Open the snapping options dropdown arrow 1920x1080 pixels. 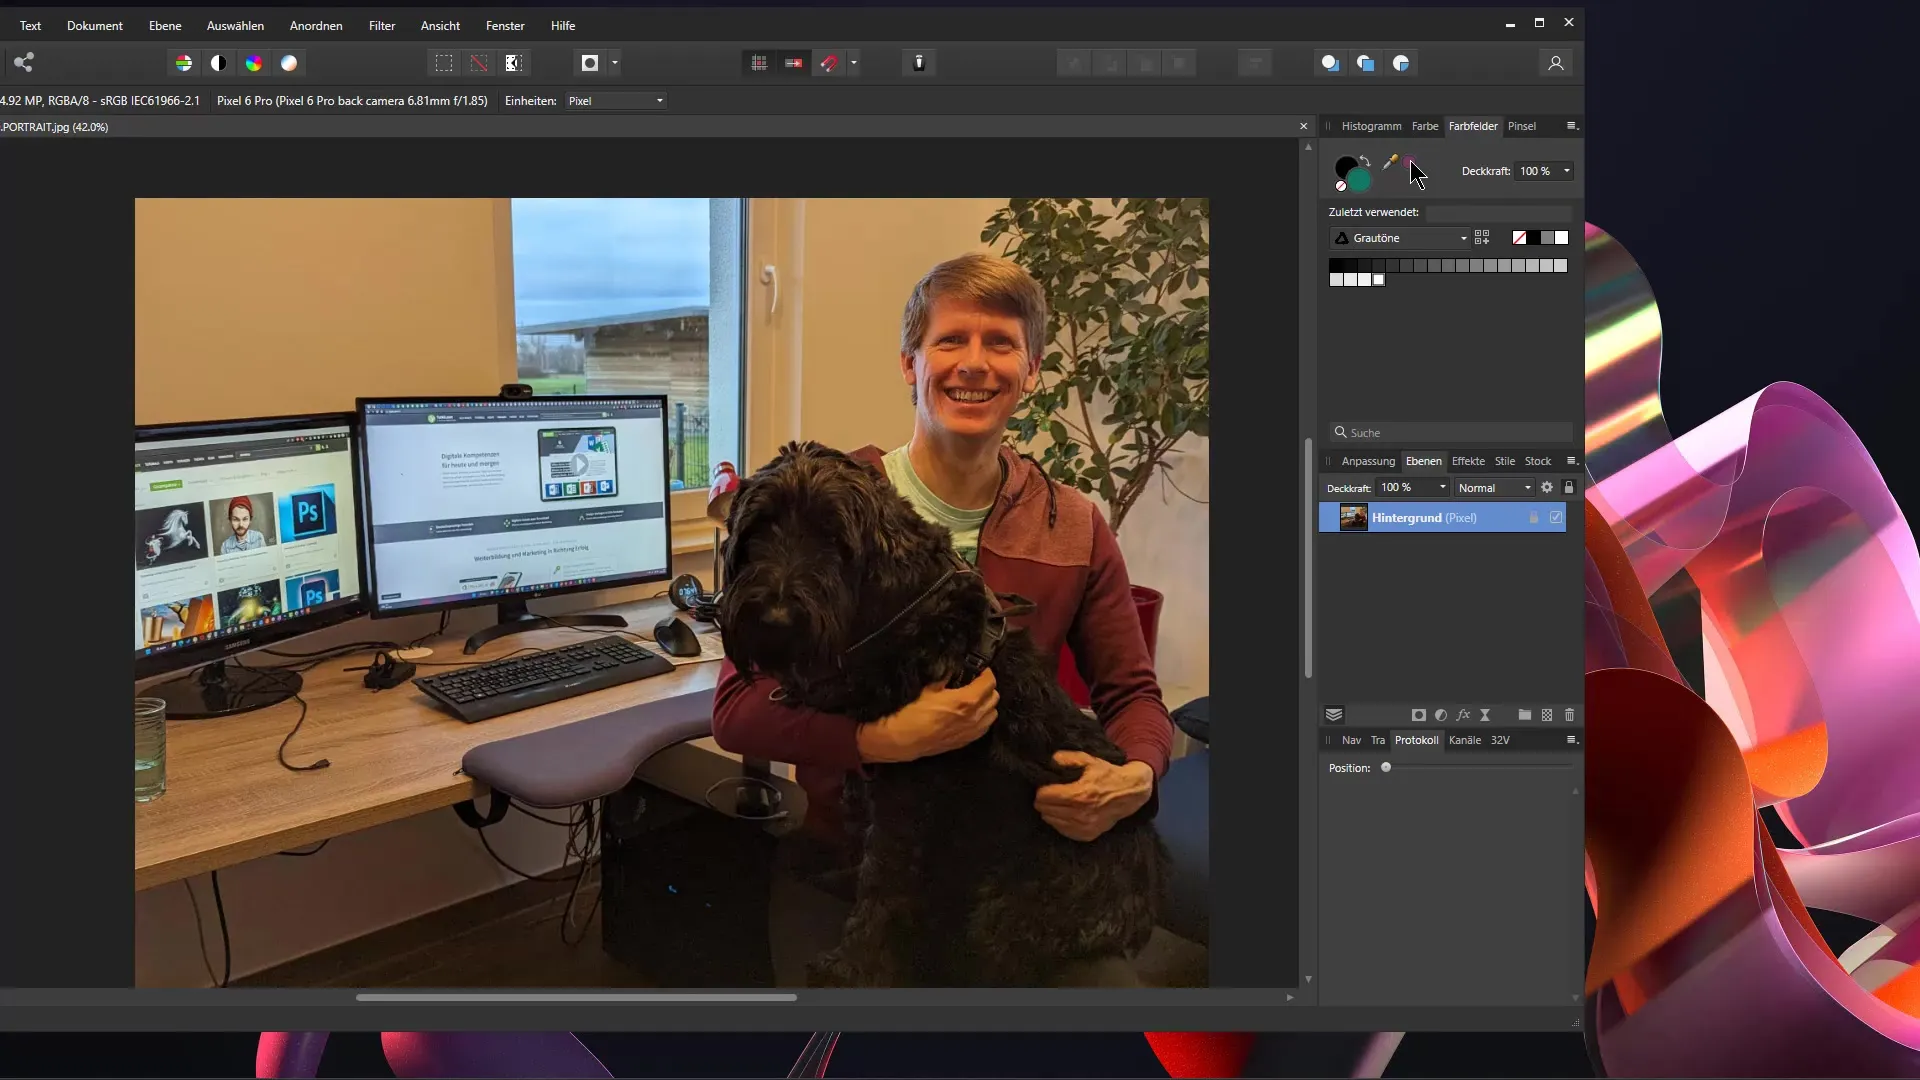click(x=854, y=63)
